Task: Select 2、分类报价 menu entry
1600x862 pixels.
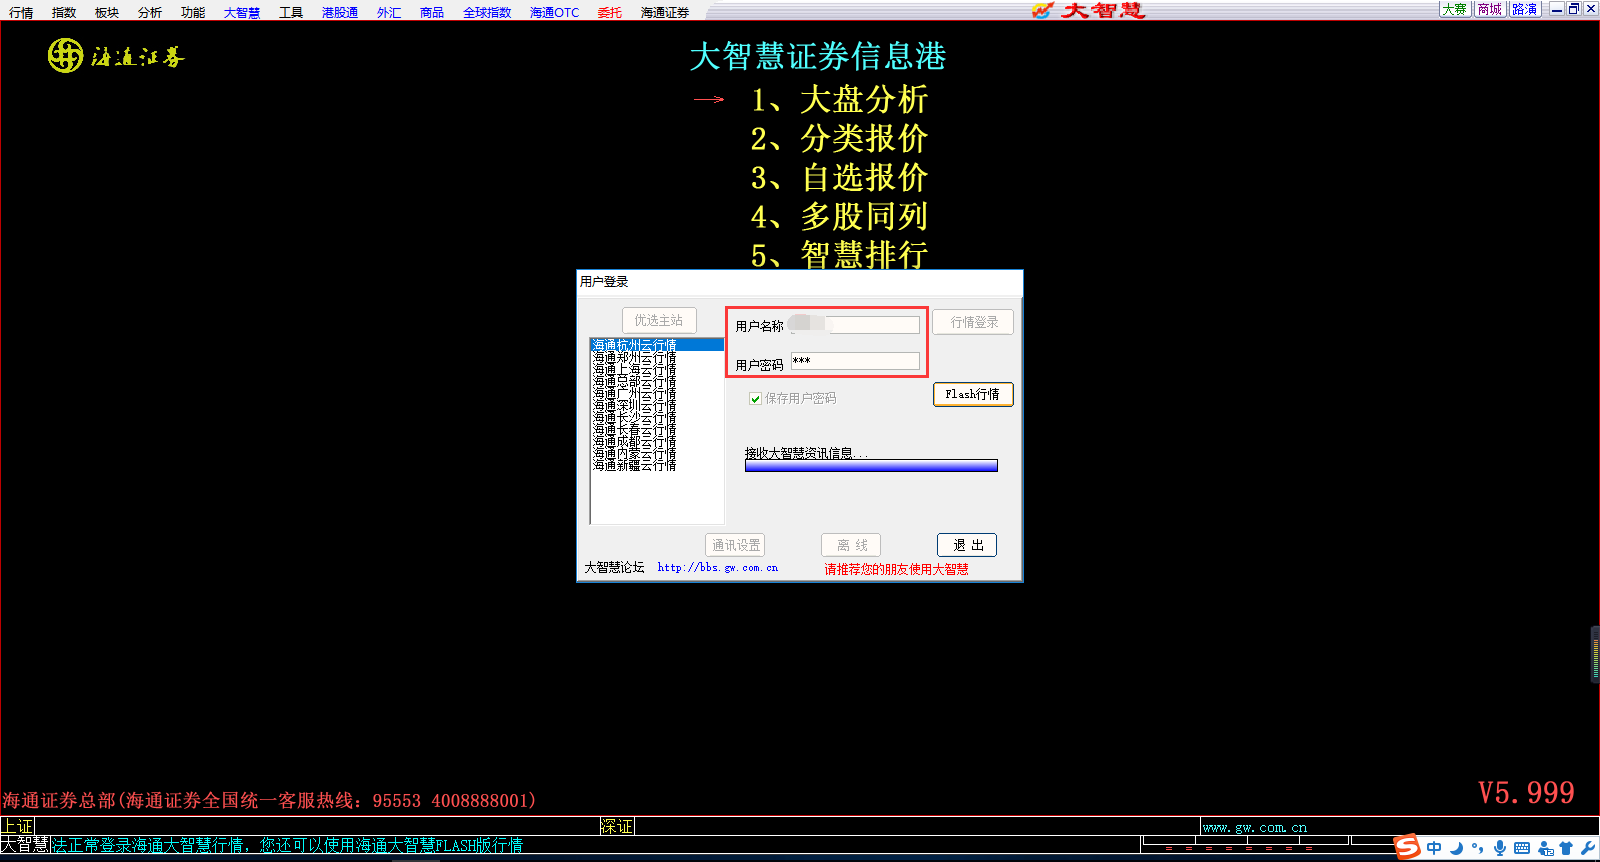Action: click(839, 138)
